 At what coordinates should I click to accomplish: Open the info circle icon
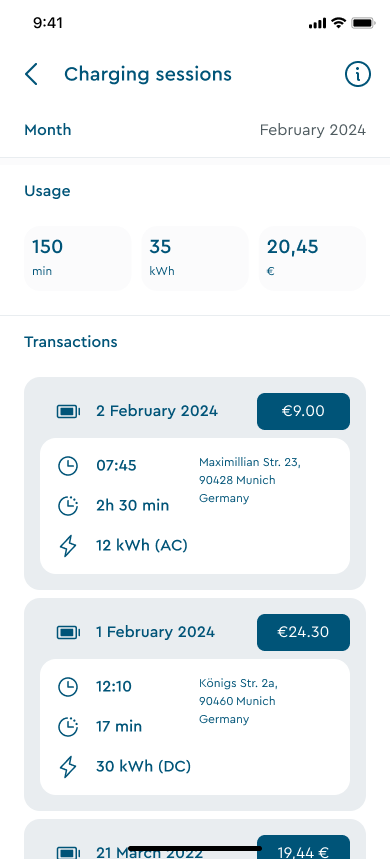point(358,74)
